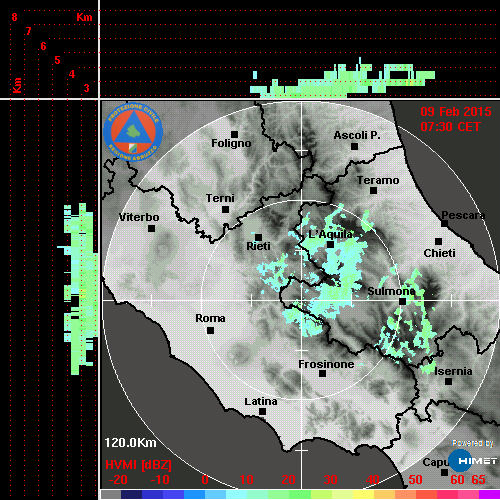Click the '65' dBZ scale label
The width and height of the screenshot is (500, 500).
point(478,480)
